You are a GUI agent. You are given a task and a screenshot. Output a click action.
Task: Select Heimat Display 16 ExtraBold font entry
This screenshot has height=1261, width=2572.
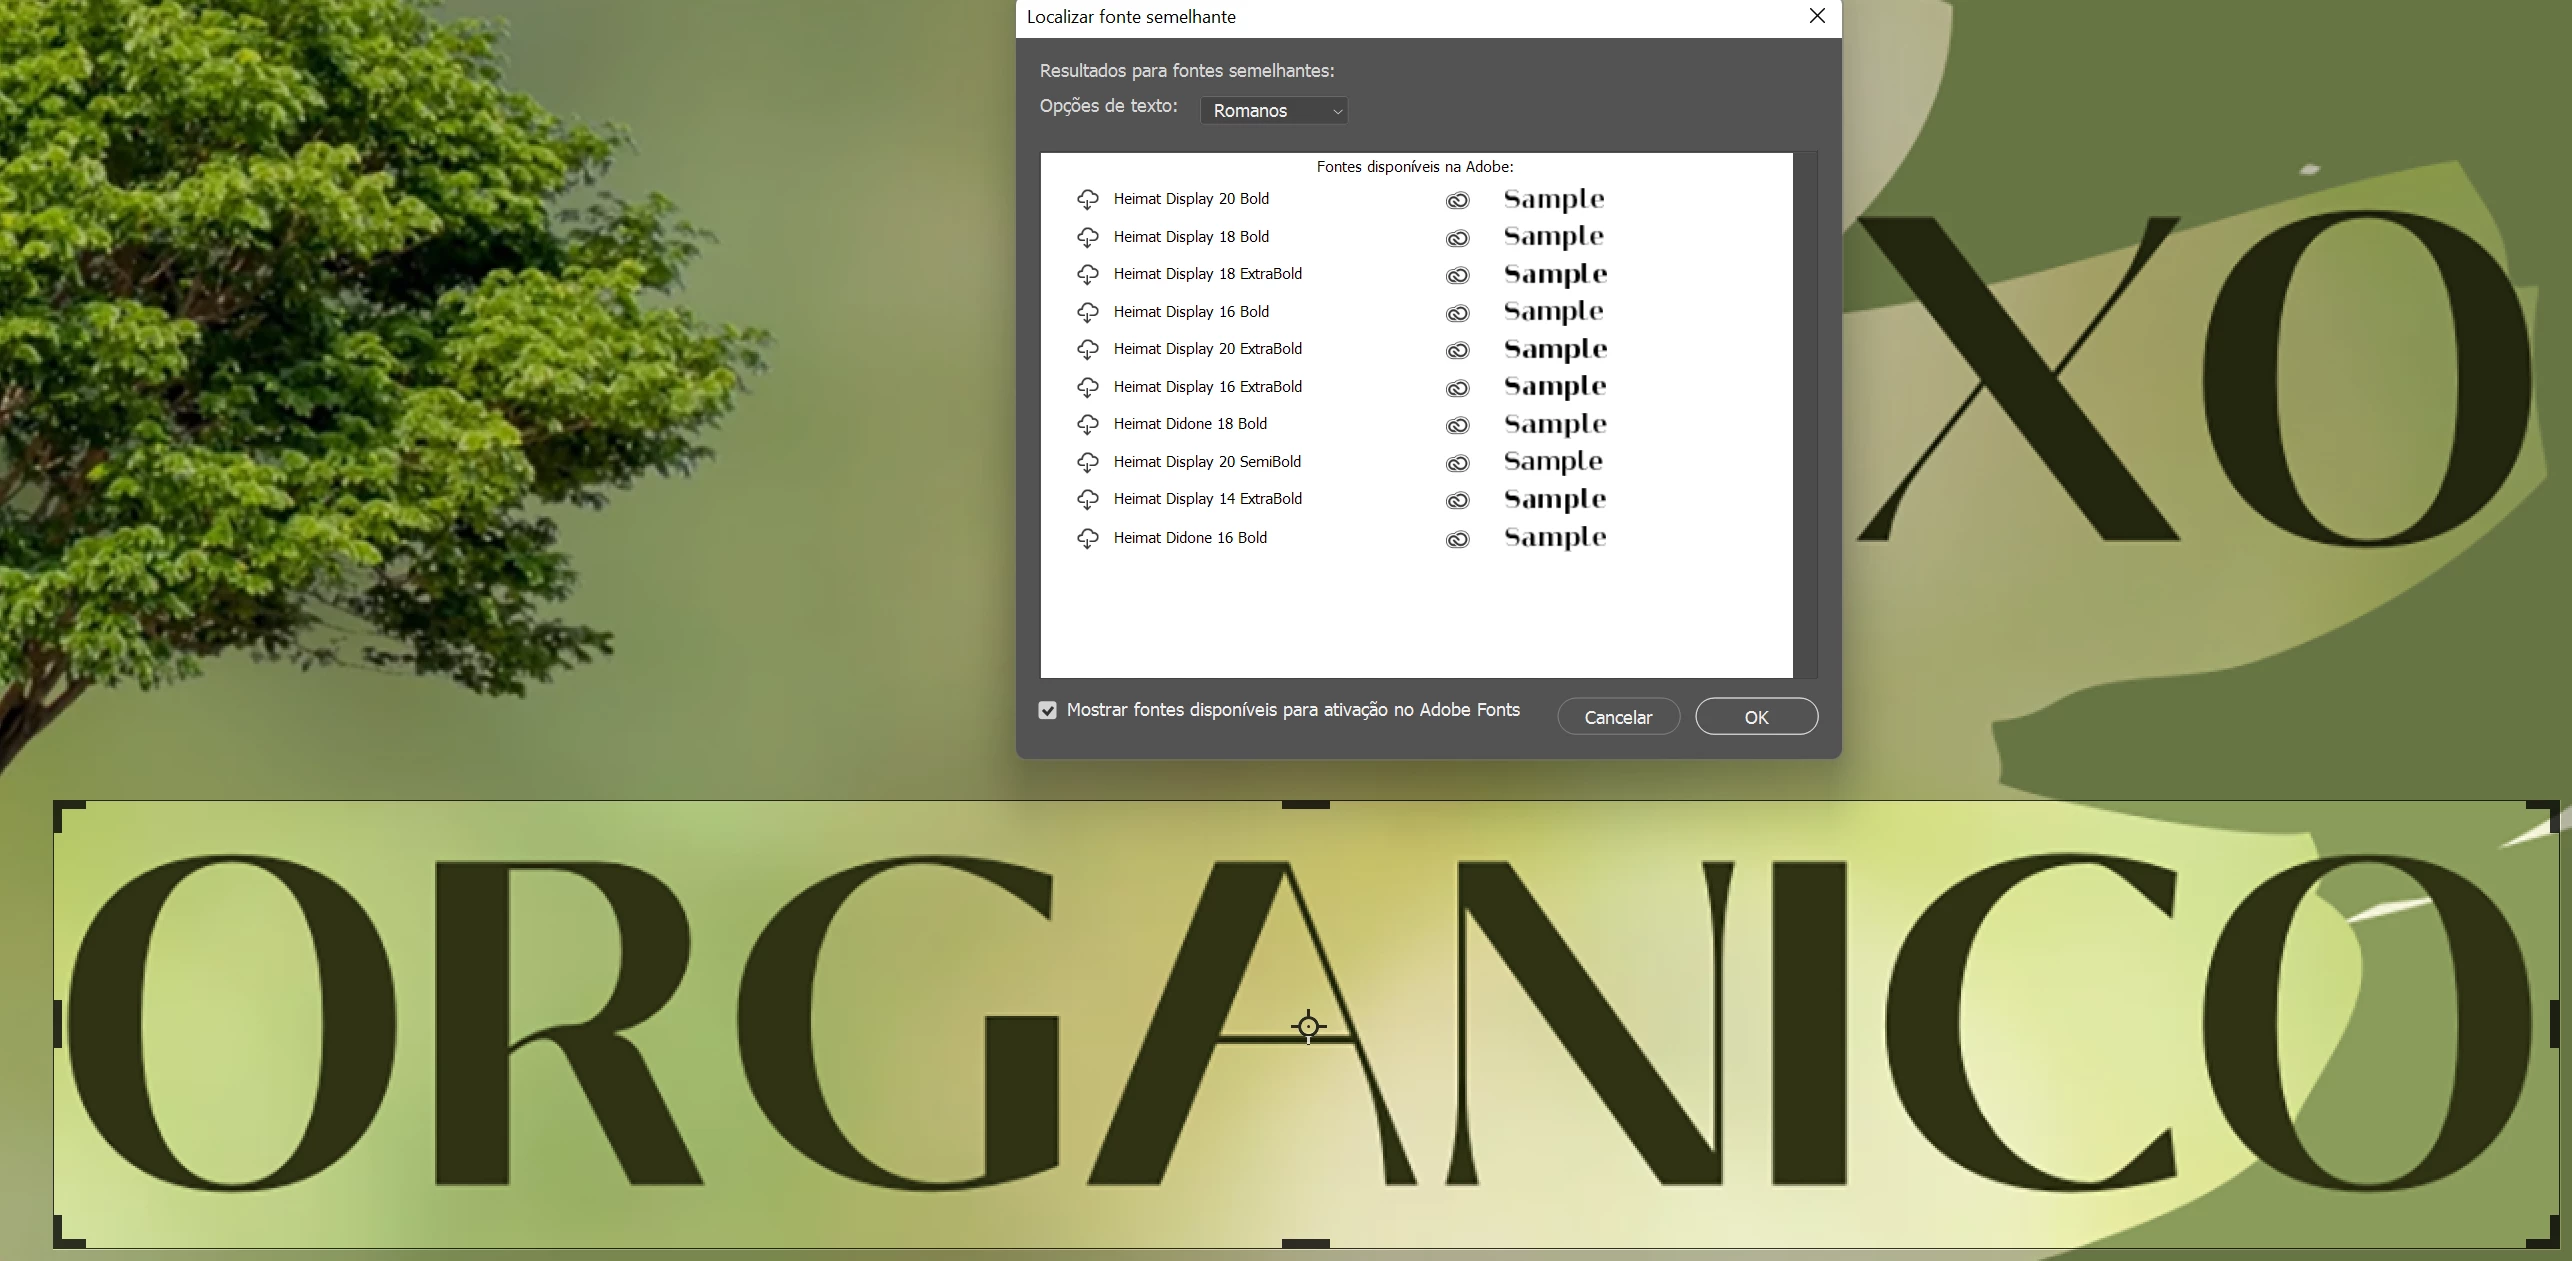tap(1207, 387)
